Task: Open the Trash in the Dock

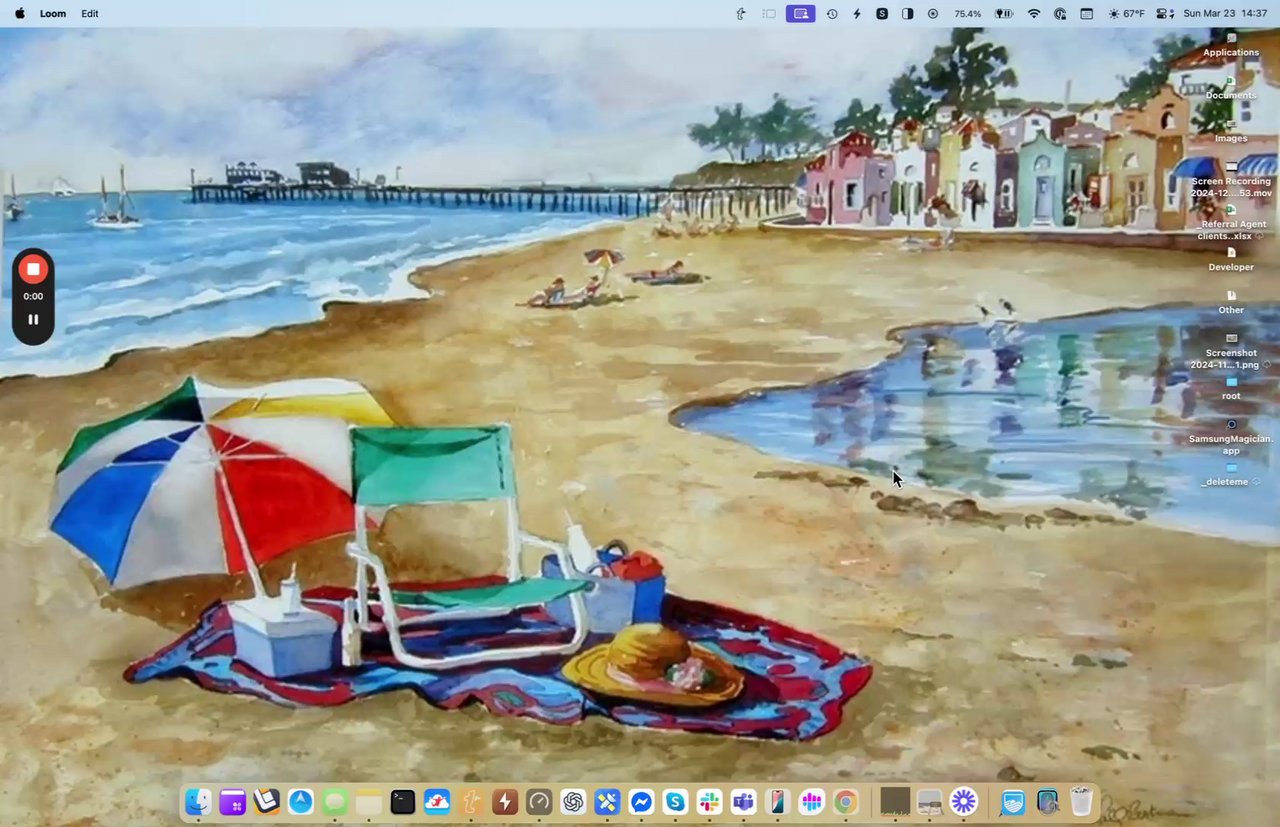Action: point(1081,802)
